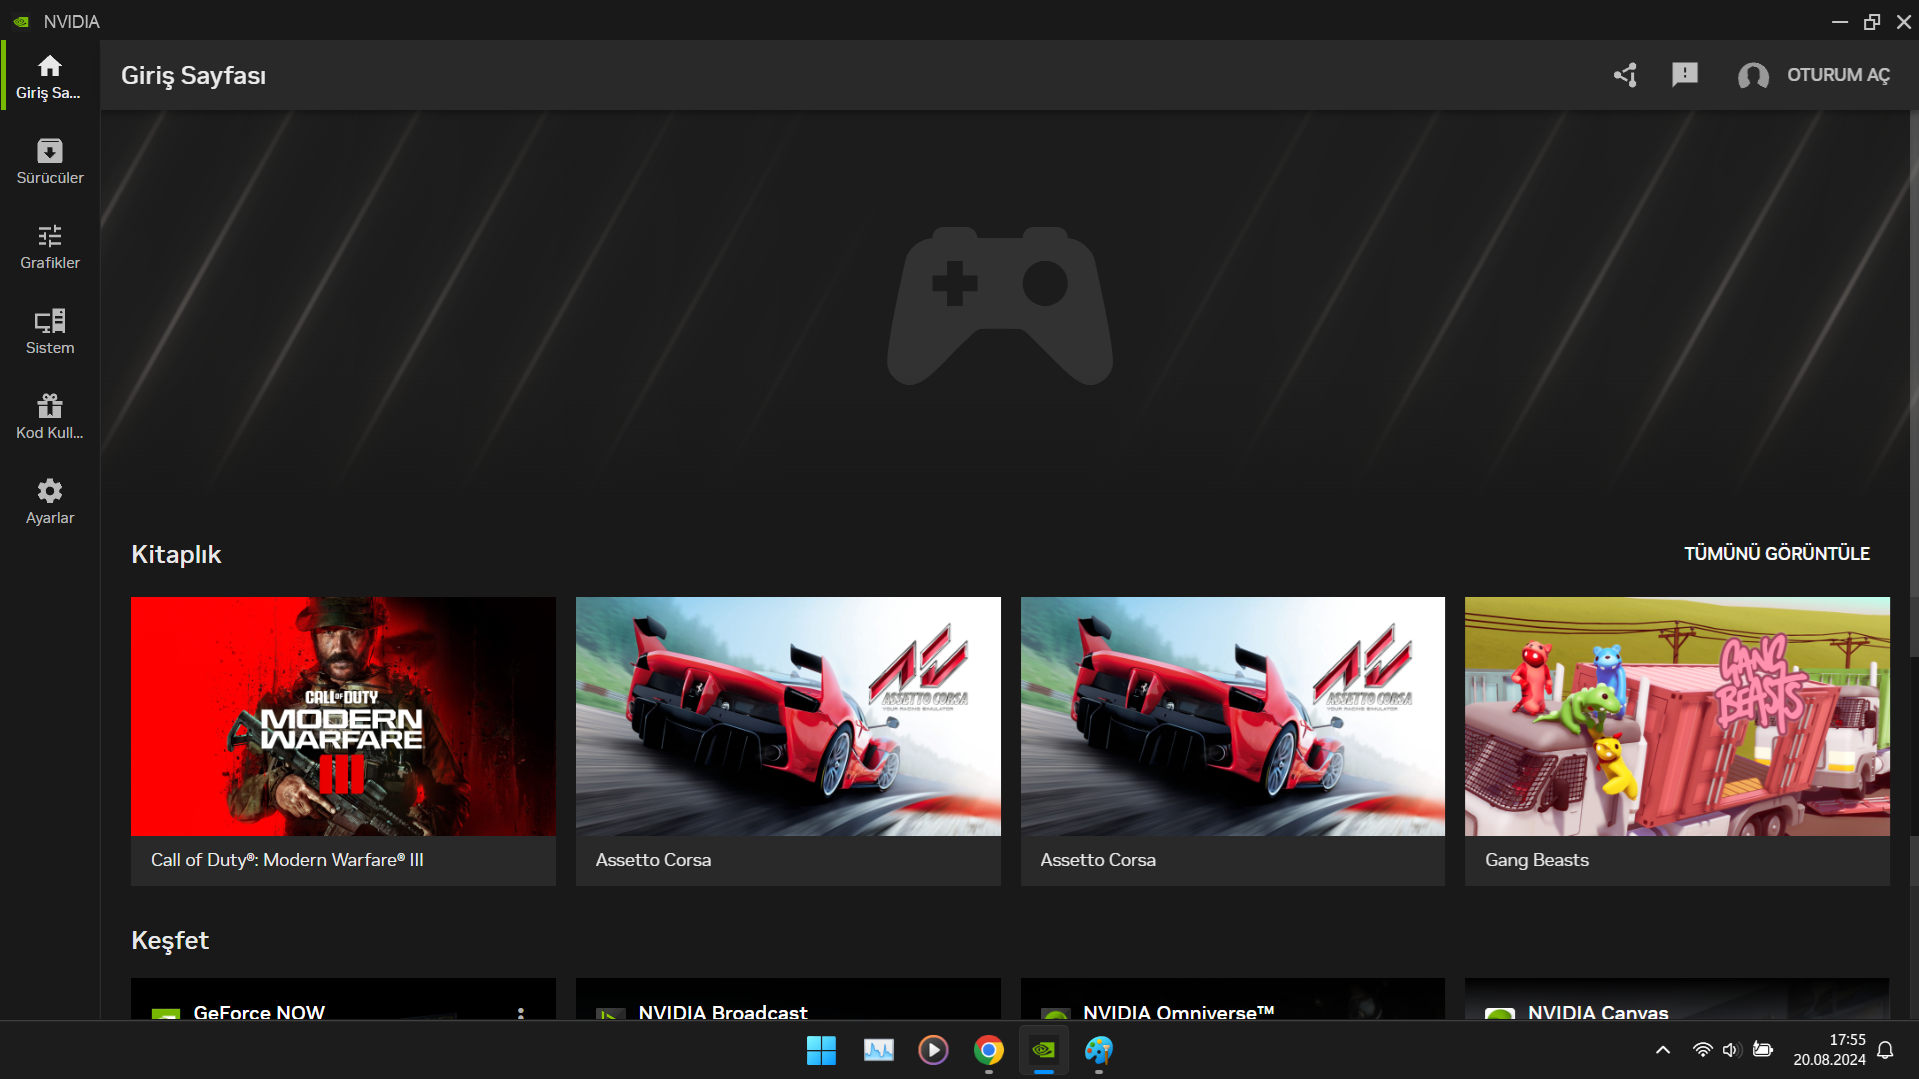The height and width of the screenshot is (1079, 1919).
Task: Go to the Grafikler graphics settings
Action: point(49,246)
